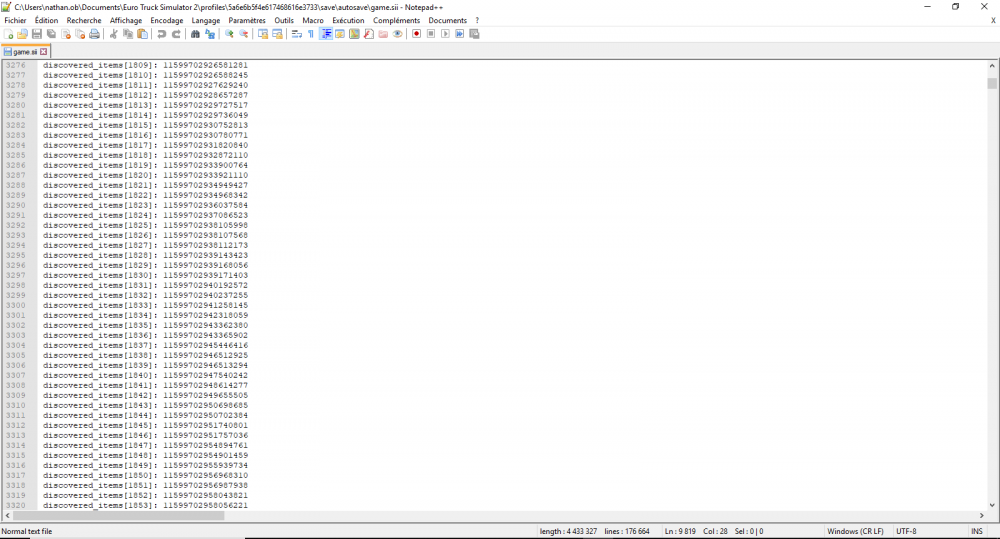The height and width of the screenshot is (539, 1000).
Task: Open the Langage menu
Action: click(x=206, y=20)
